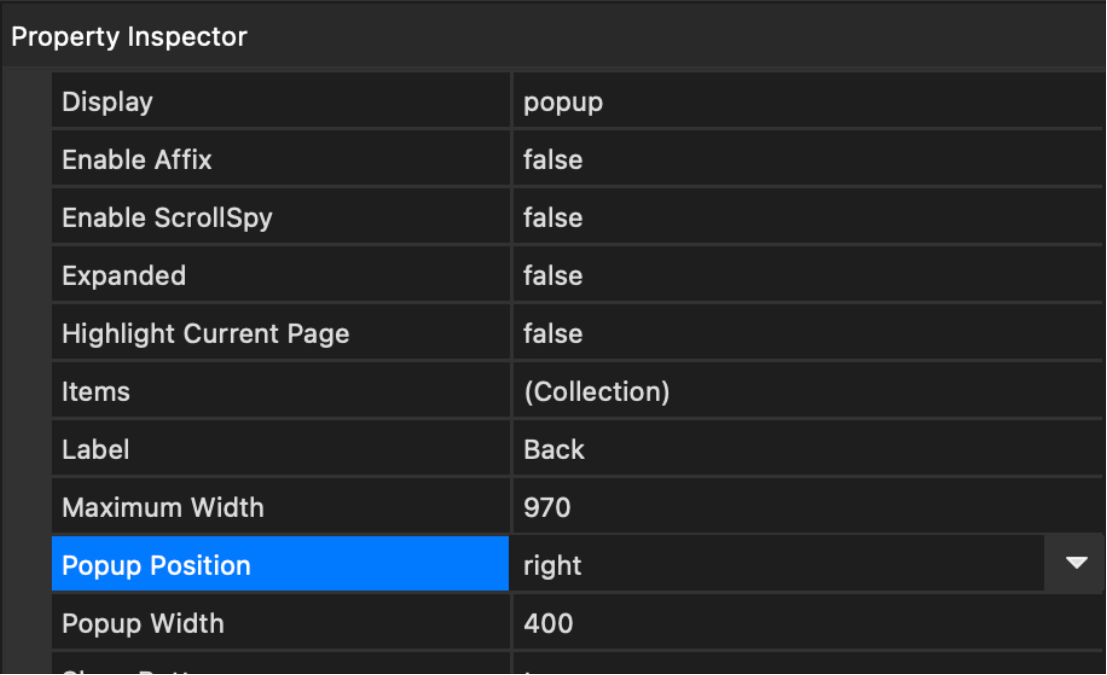Edit the Label value 'Back'
This screenshot has height=675, width=1107.
tap(554, 449)
